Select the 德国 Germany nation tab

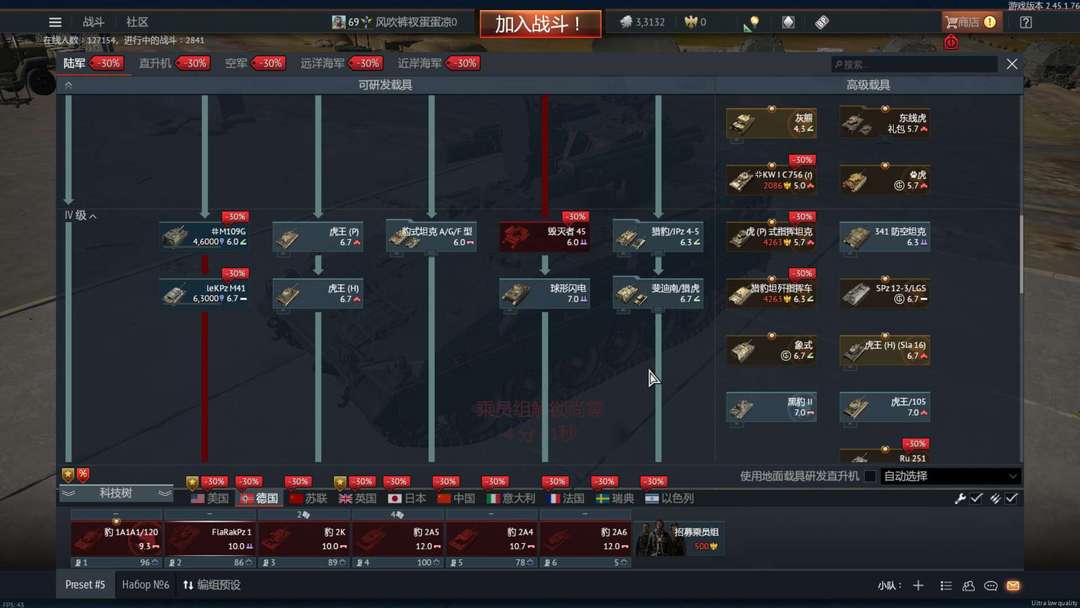[260, 498]
